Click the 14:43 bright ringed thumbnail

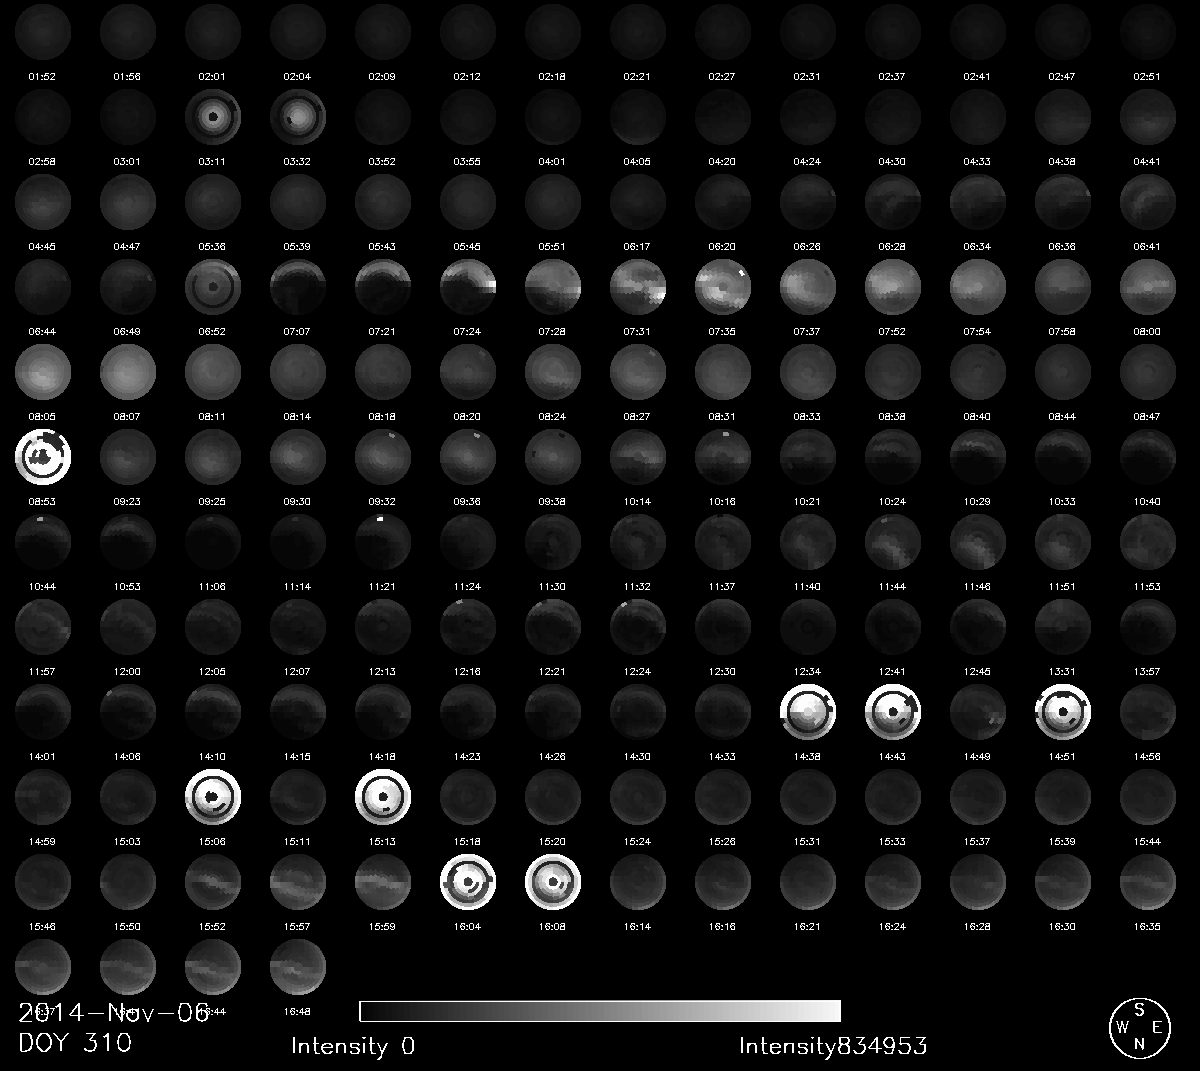coord(892,712)
